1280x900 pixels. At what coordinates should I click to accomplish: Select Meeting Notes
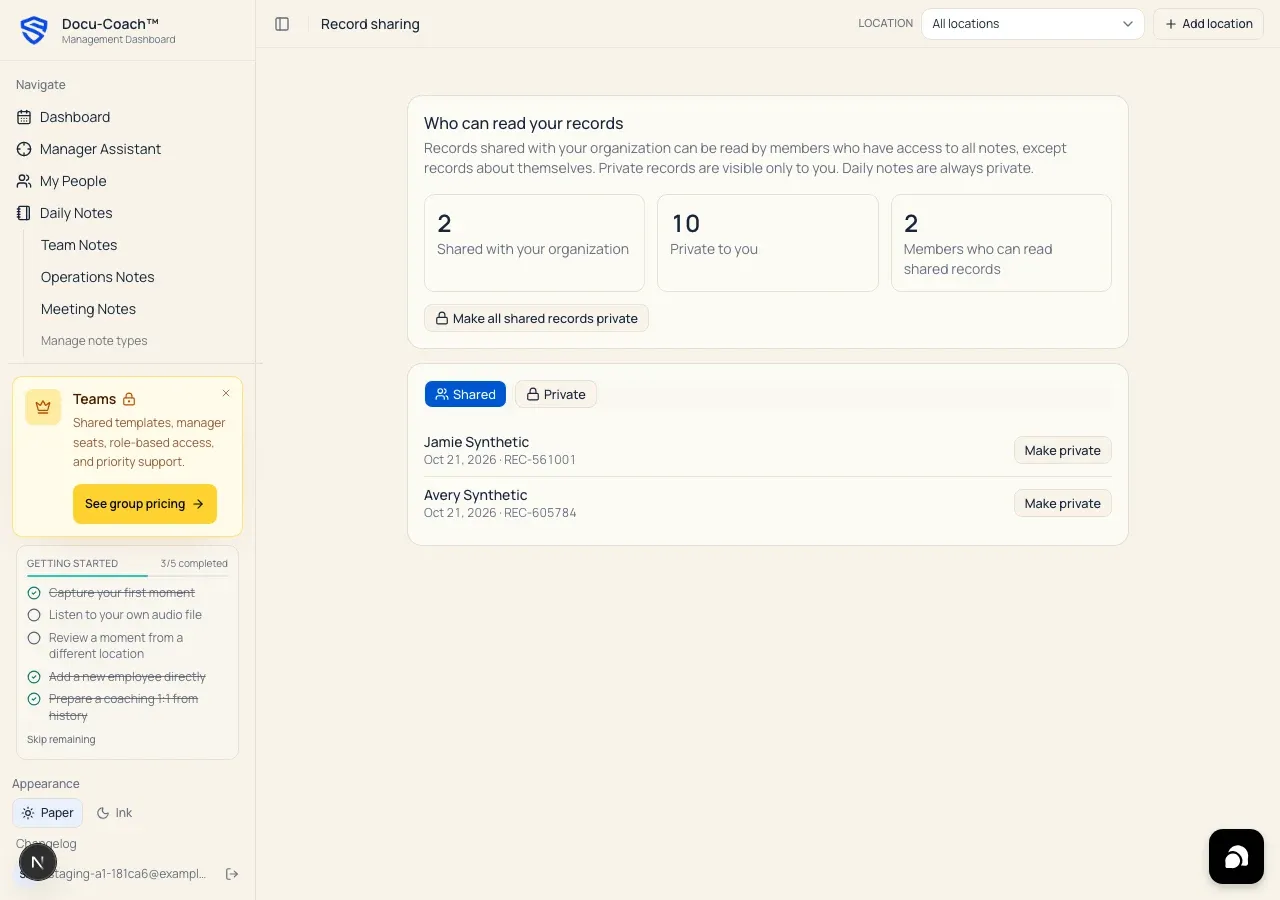point(88,309)
